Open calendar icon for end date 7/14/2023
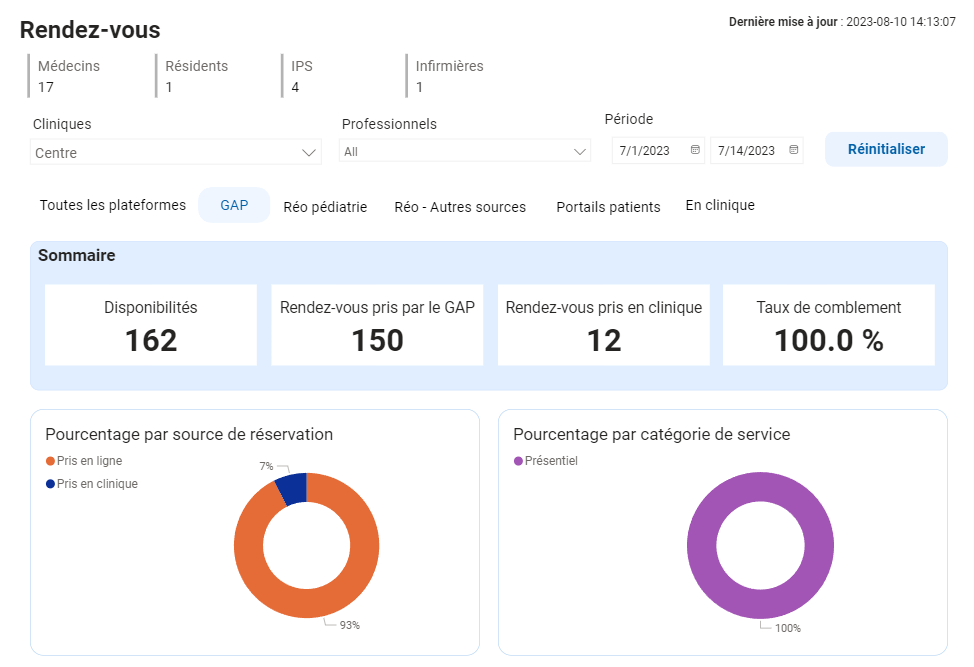The width and height of the screenshot is (974, 667). coord(794,150)
